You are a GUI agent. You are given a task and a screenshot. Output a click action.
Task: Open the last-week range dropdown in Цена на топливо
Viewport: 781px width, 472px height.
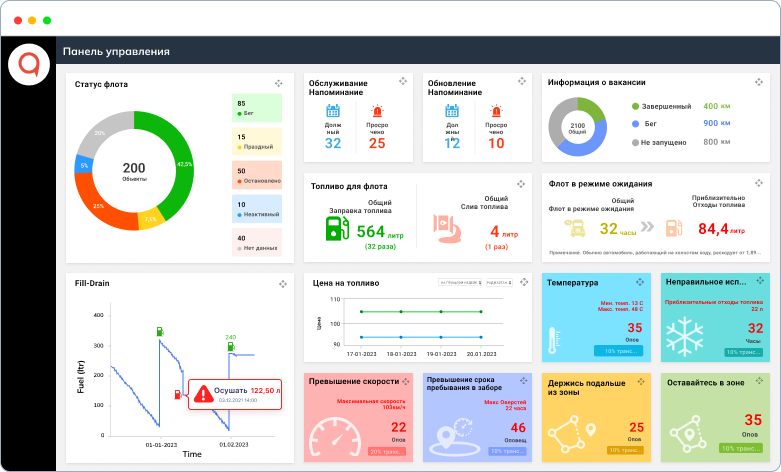click(460, 282)
